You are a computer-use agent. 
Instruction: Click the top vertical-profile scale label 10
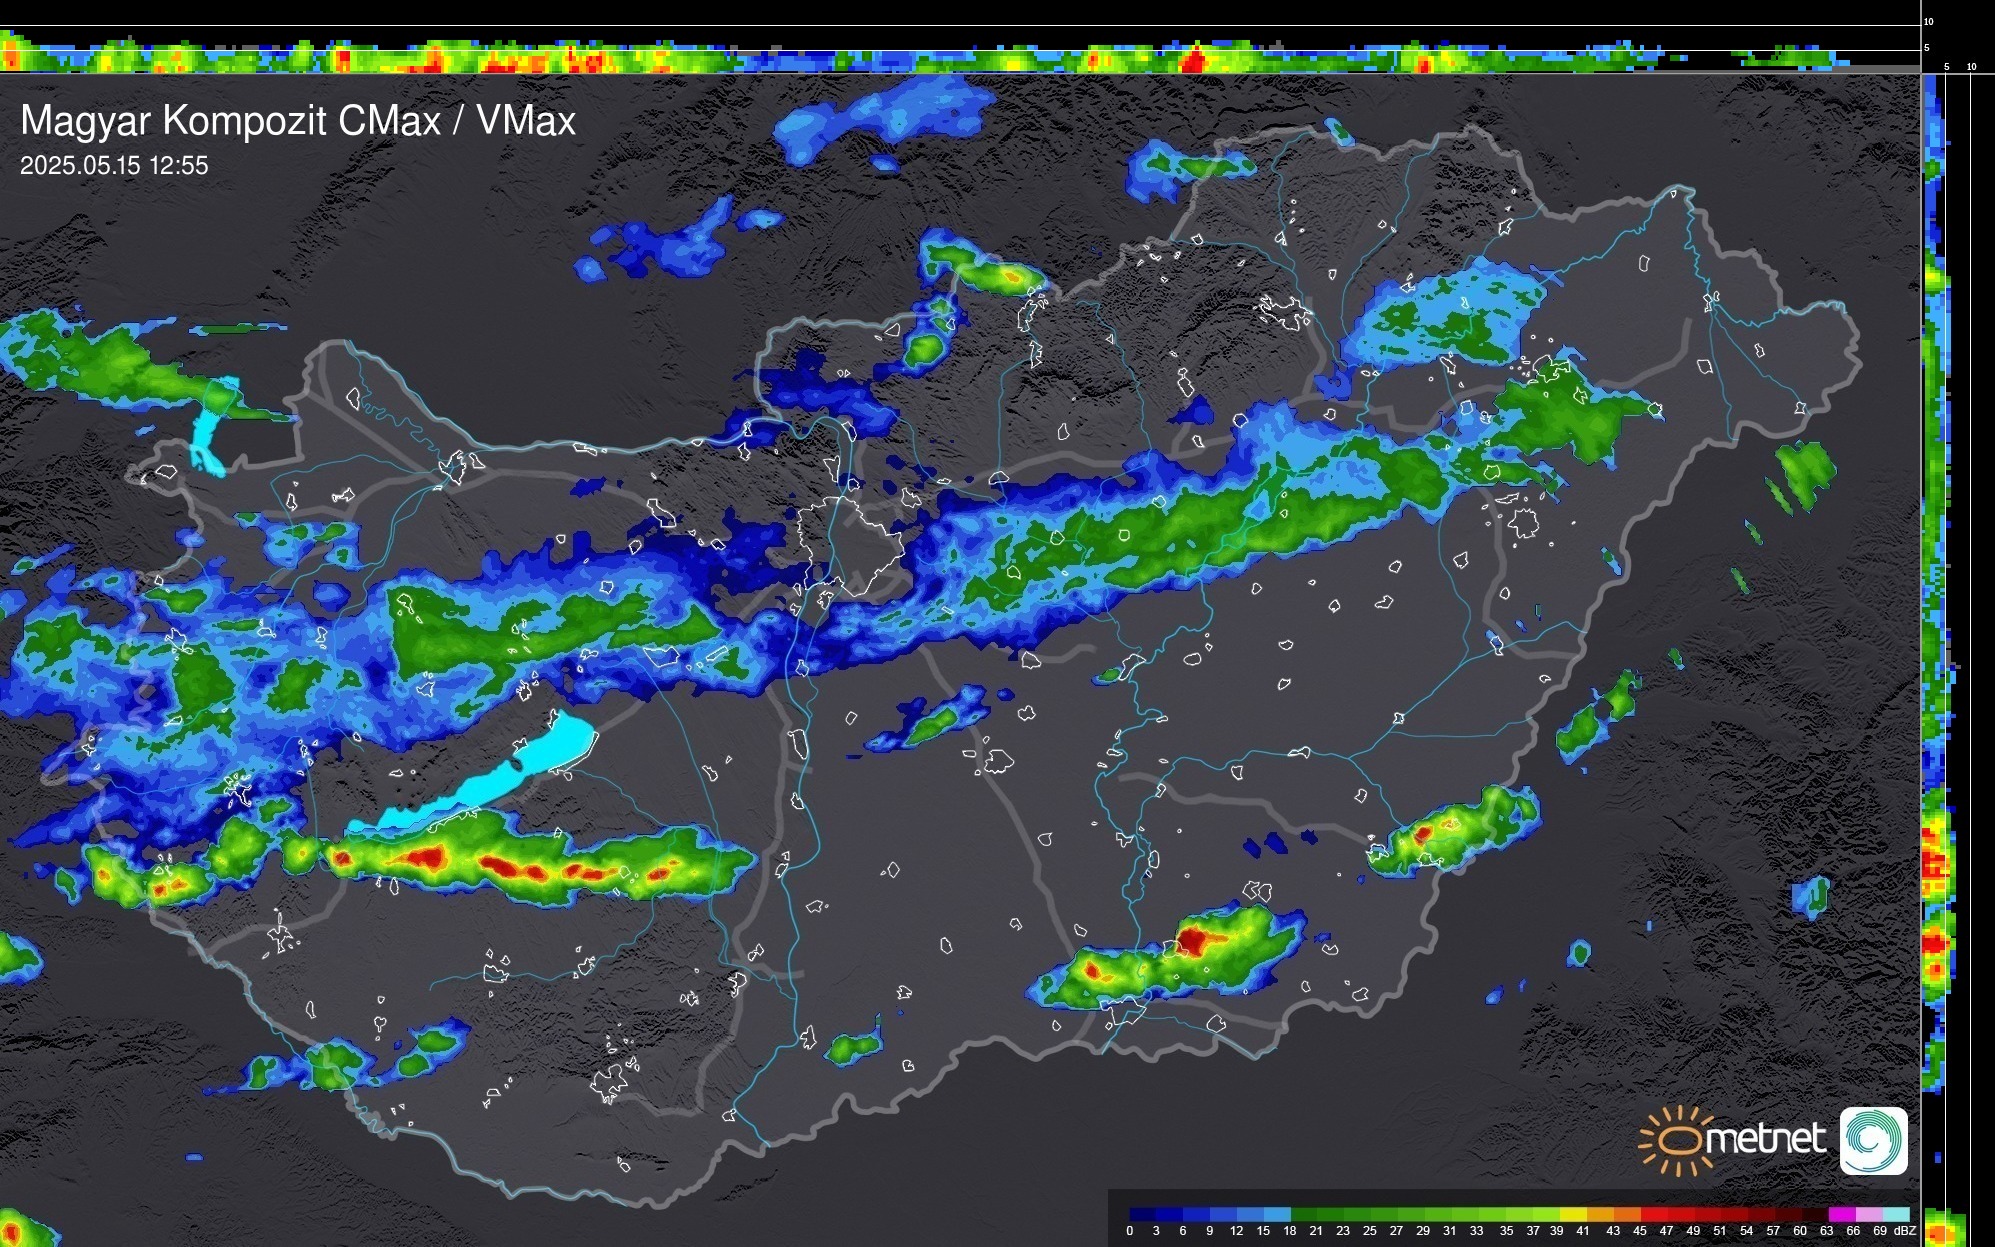click(1929, 21)
